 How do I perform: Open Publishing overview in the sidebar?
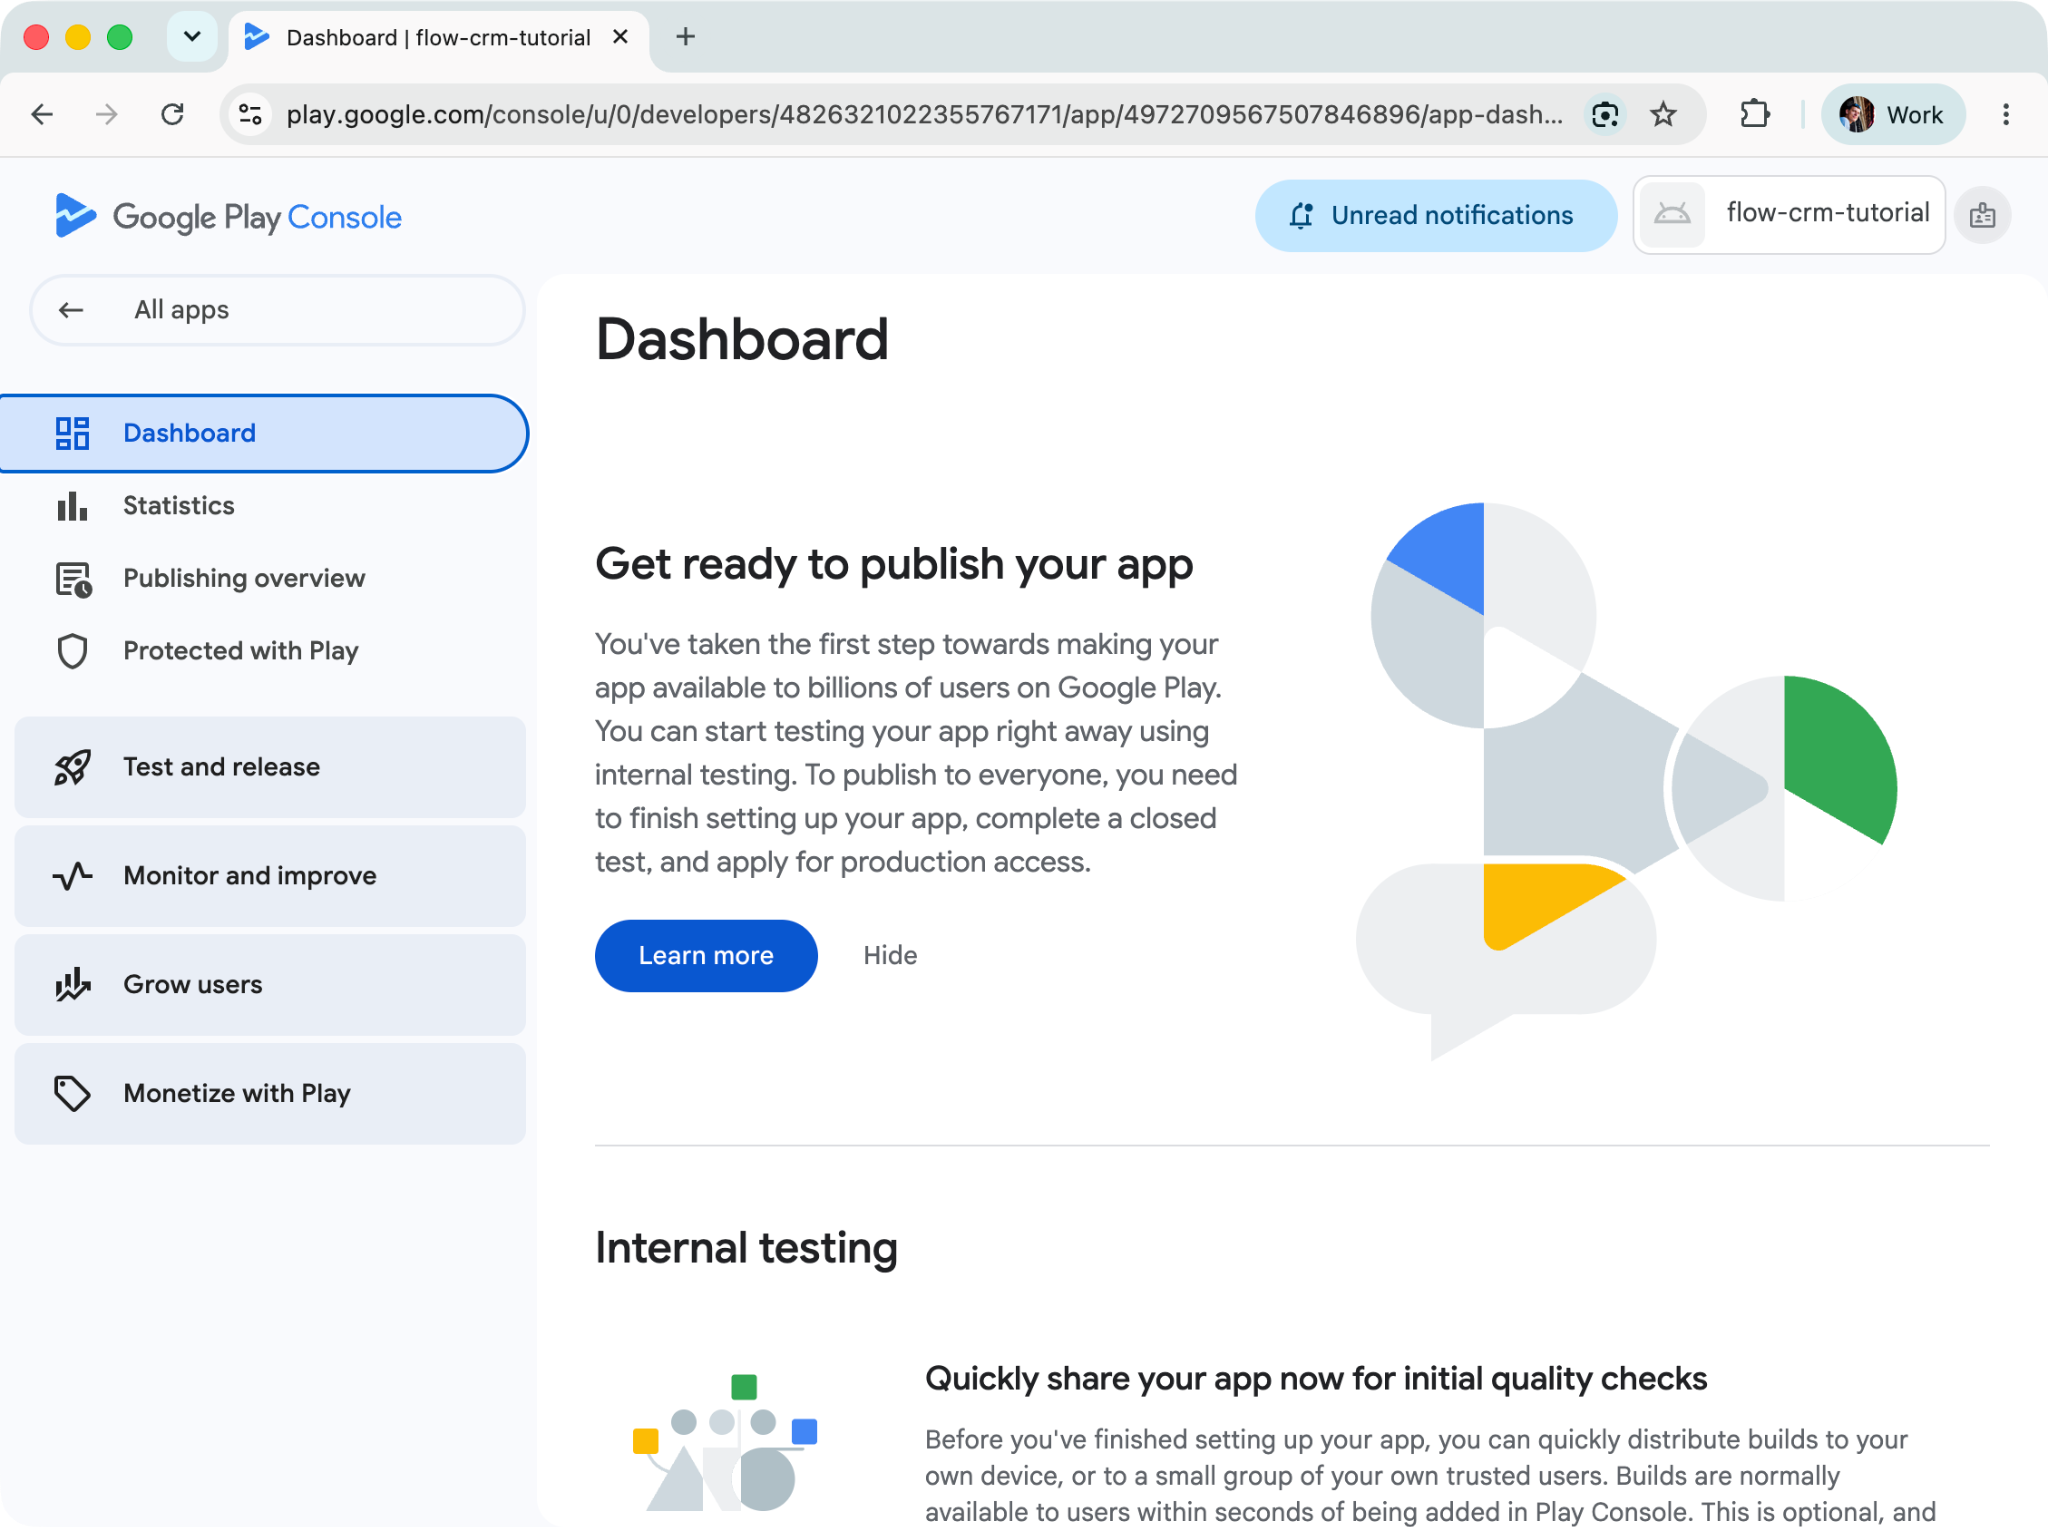click(264, 579)
